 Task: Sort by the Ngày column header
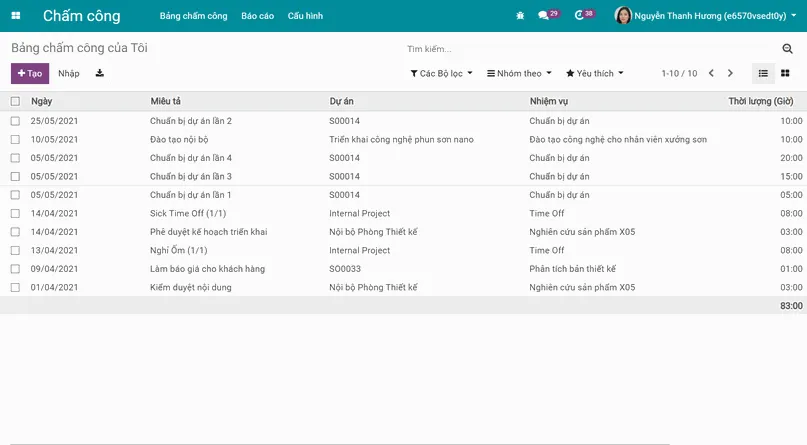42,101
